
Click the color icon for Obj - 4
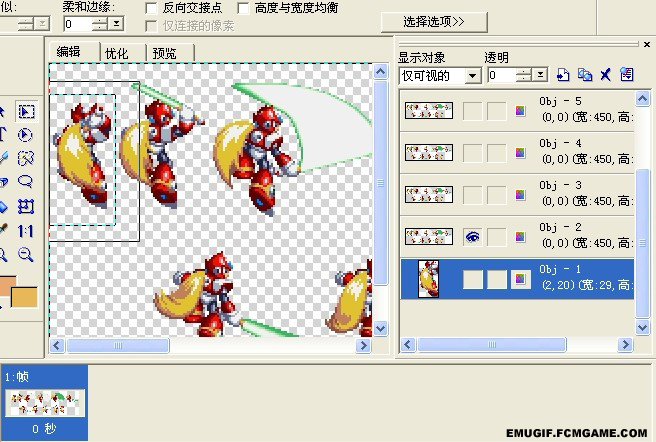(x=520, y=153)
